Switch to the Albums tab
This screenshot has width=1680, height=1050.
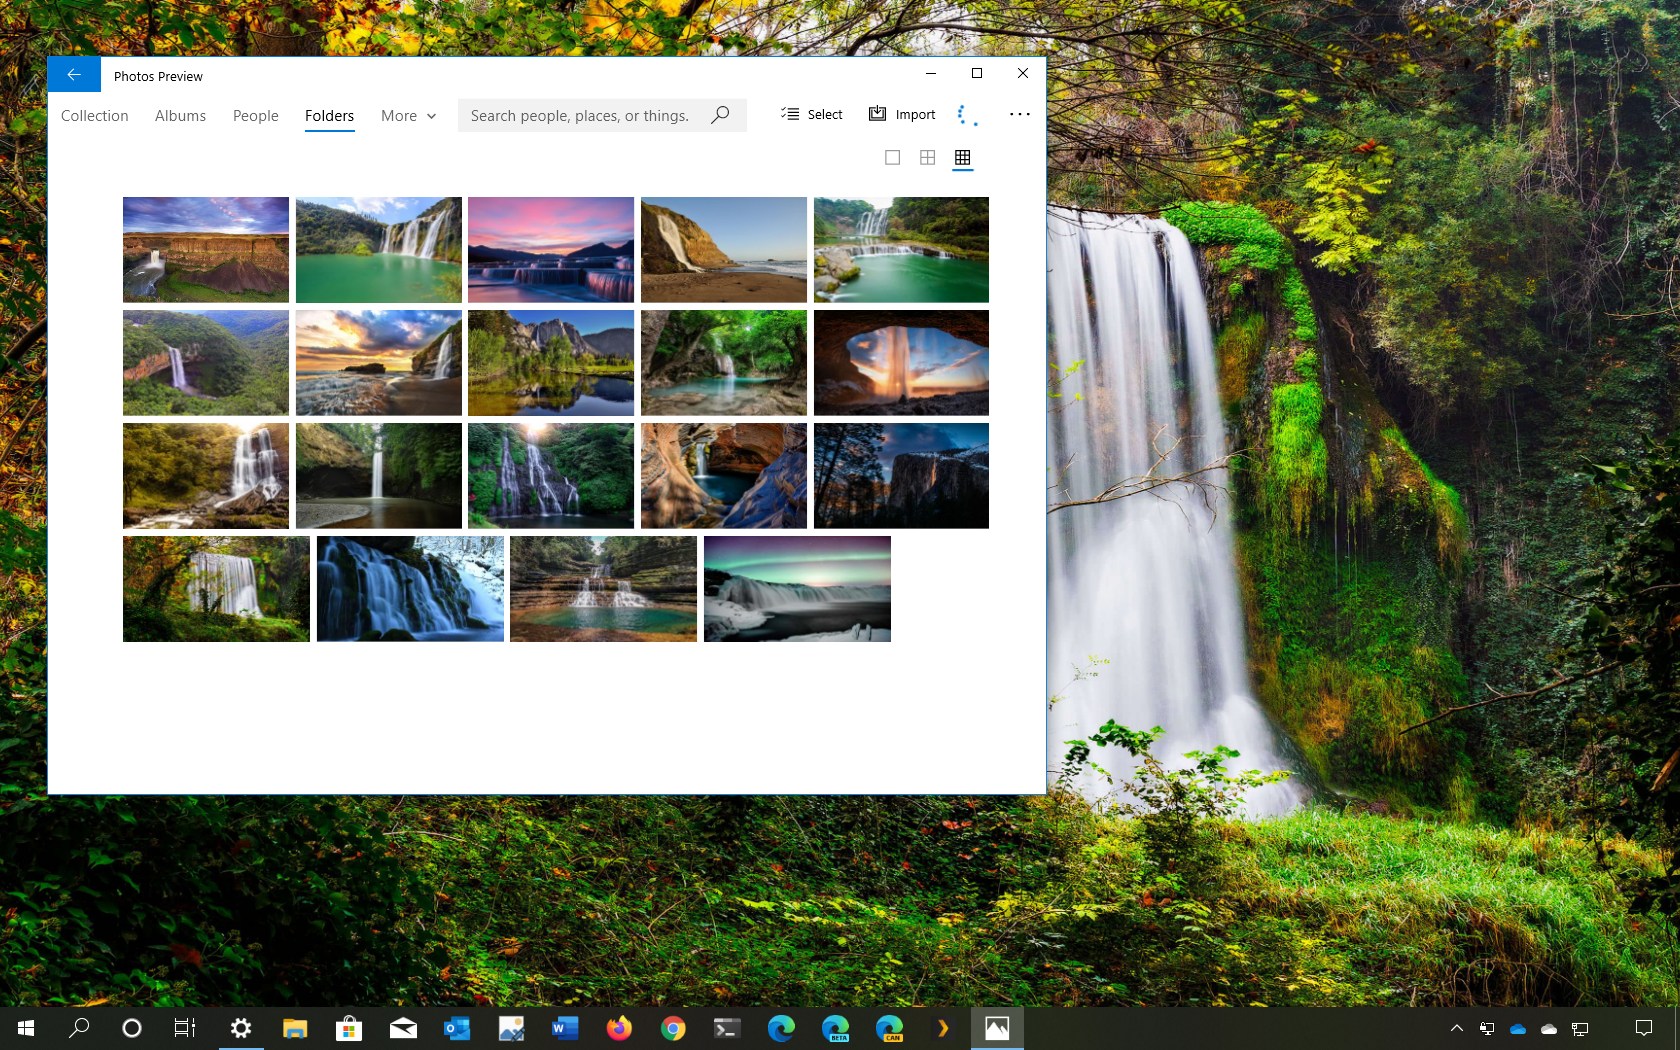180,116
